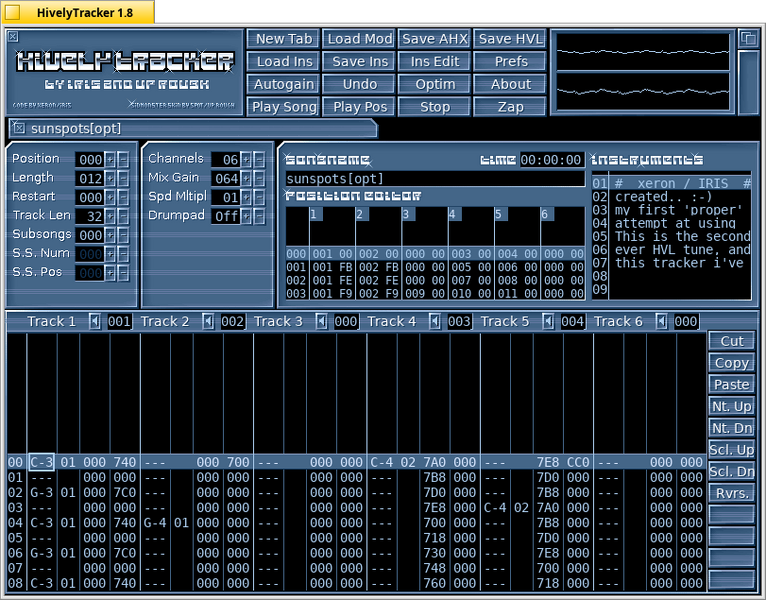Screen dimensions: 766x600
Task: Click the Scl. Up button
Action: pos(731,450)
